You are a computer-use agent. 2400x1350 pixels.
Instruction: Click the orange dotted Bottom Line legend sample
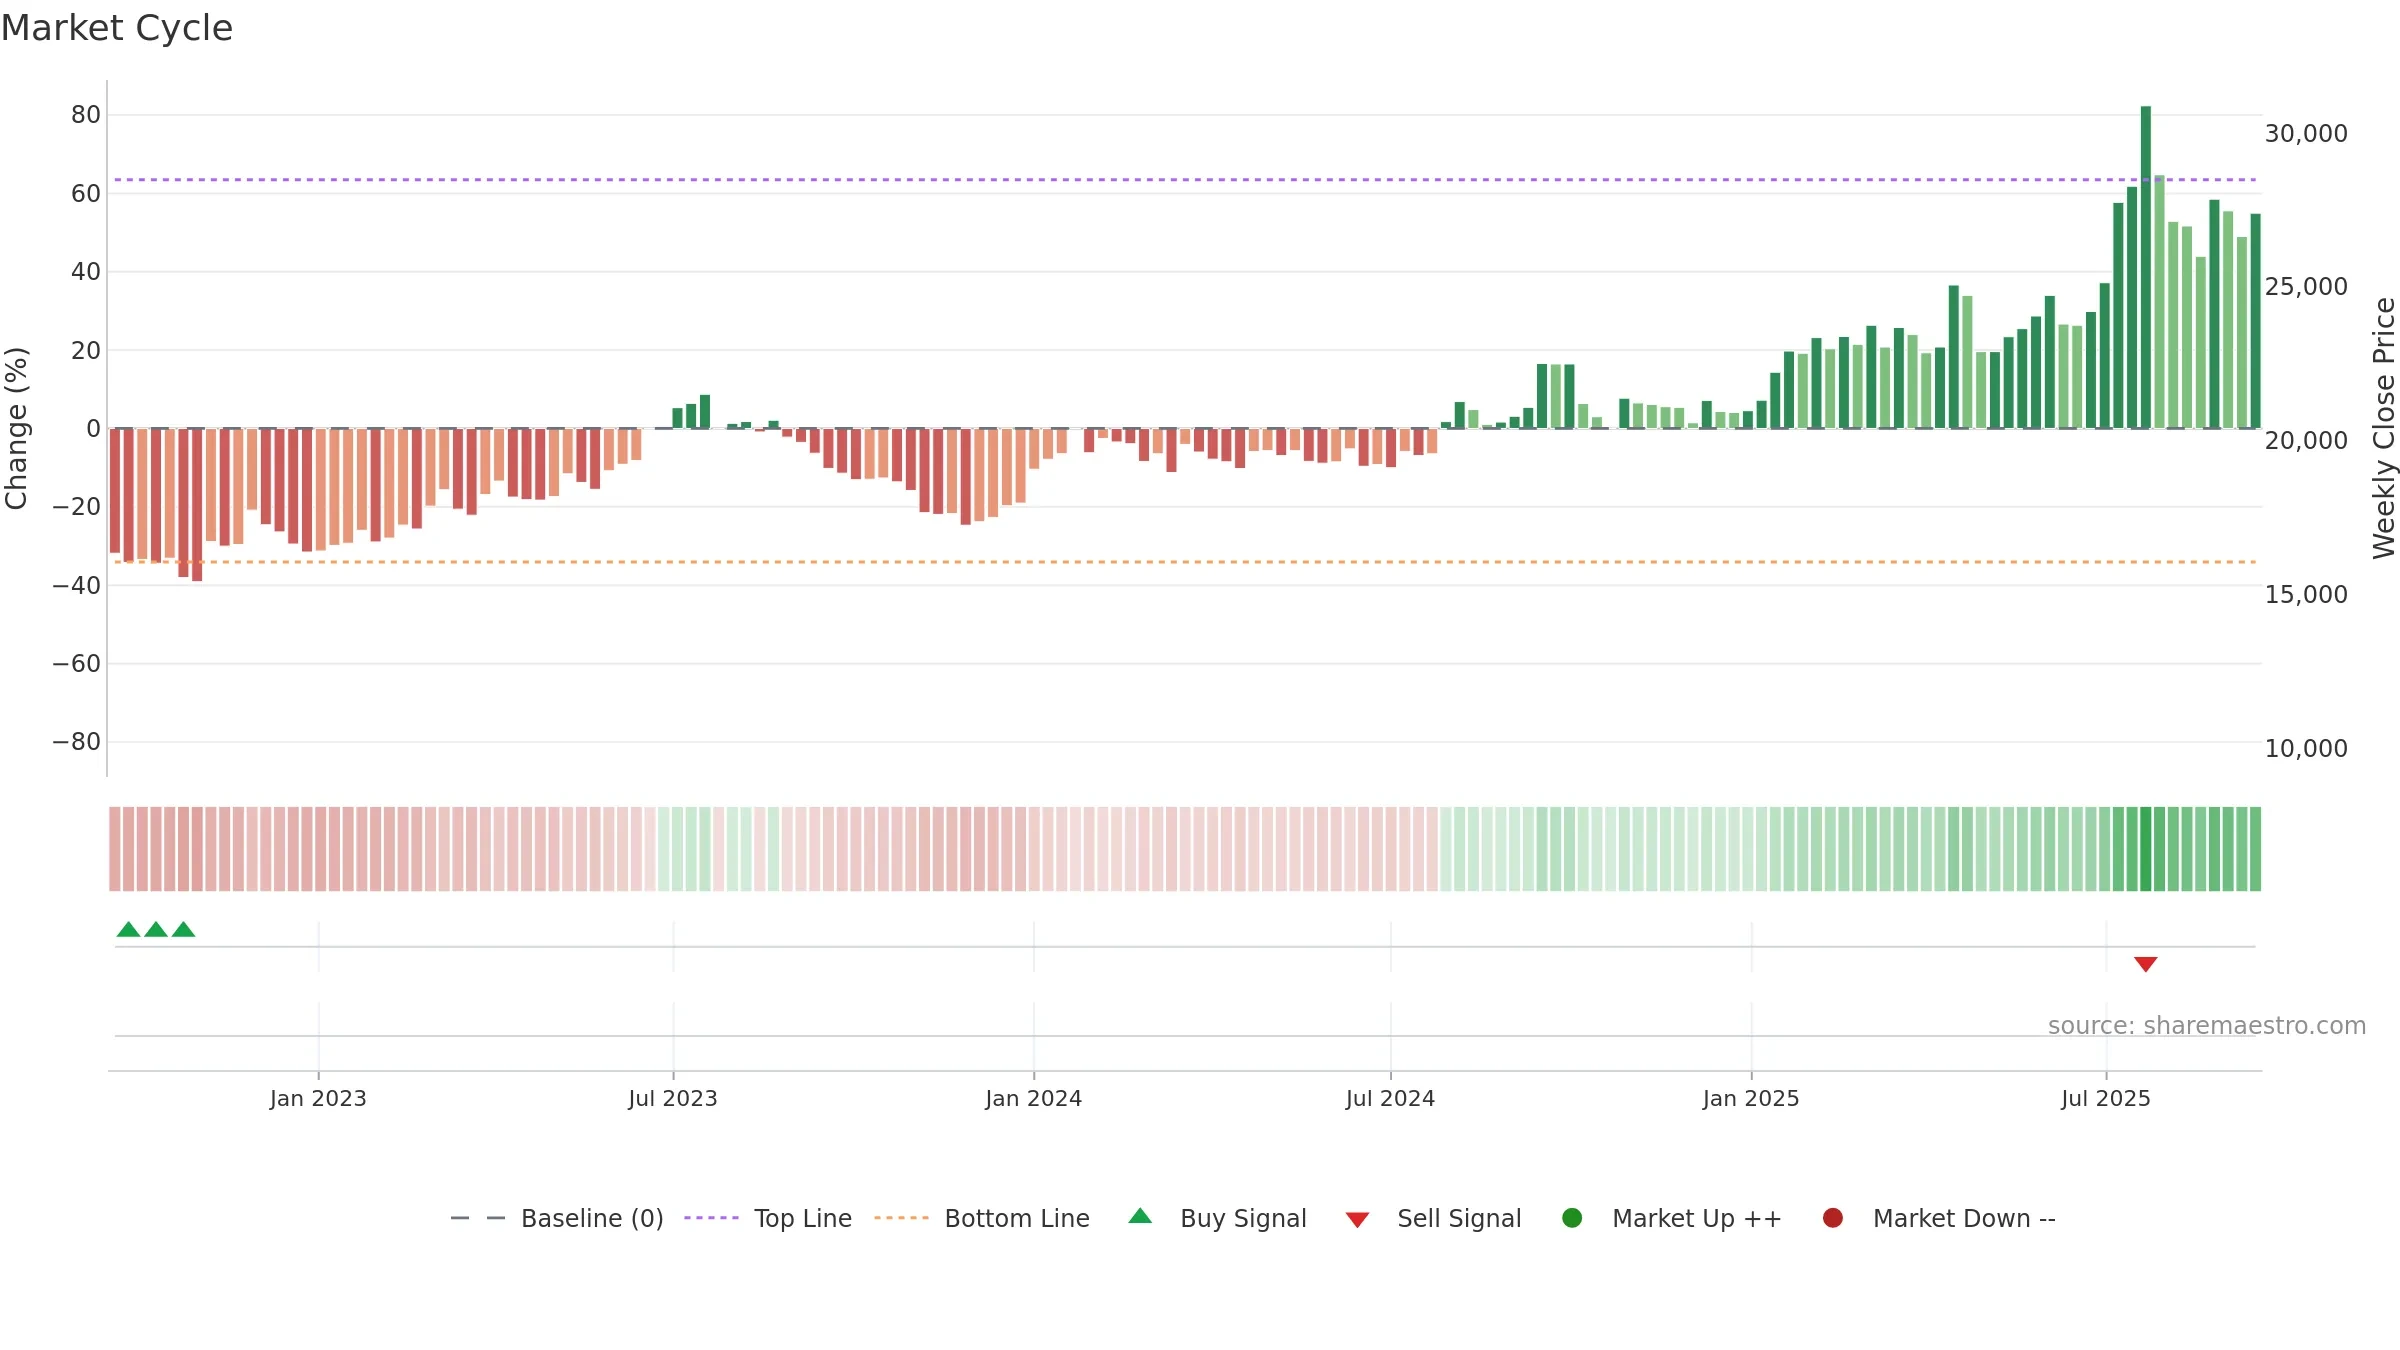point(901,1218)
